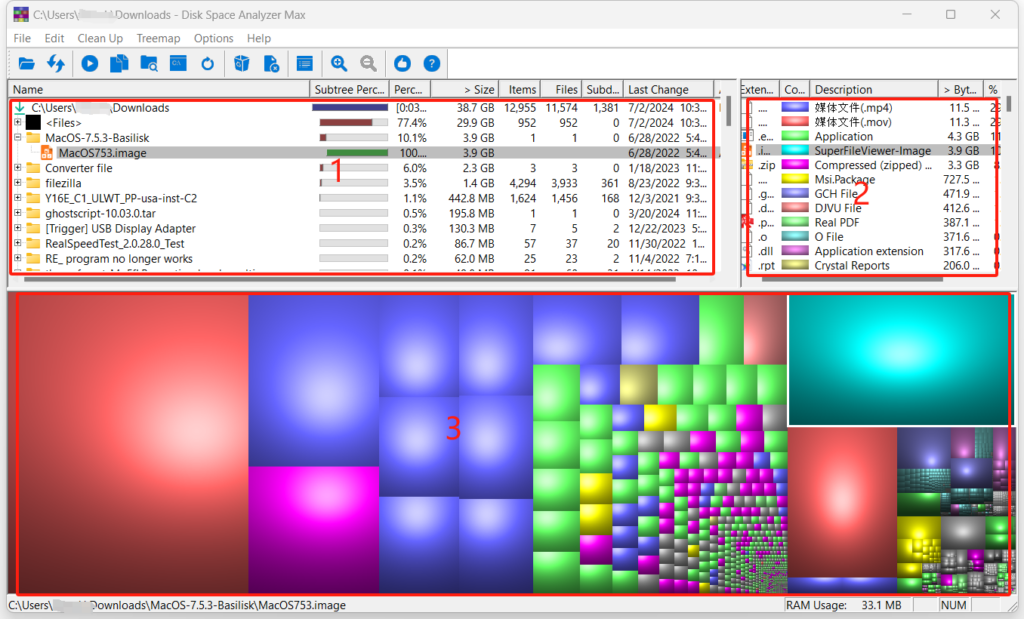Viewport: 1024px width, 619px height.
Task: Click the filezilla folder icon
Action: pos(33,183)
